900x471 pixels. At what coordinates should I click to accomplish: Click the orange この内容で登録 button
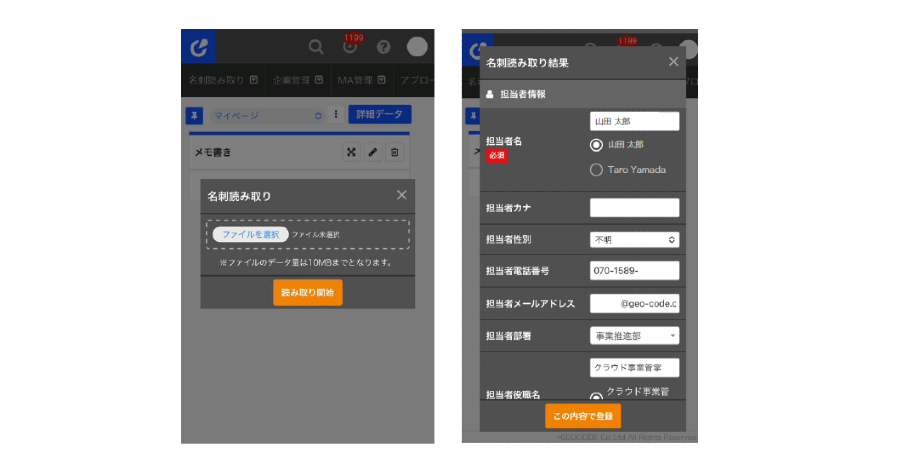(583, 416)
